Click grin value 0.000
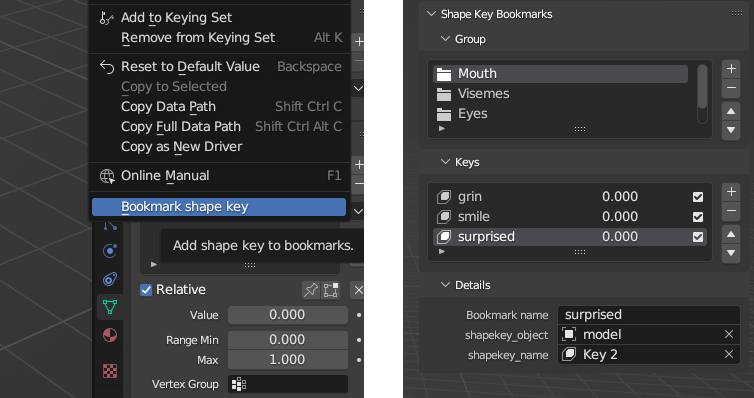 pos(620,197)
